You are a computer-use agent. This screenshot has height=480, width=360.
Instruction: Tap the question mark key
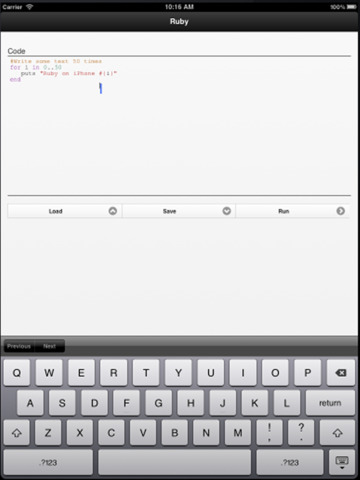coord(301,433)
